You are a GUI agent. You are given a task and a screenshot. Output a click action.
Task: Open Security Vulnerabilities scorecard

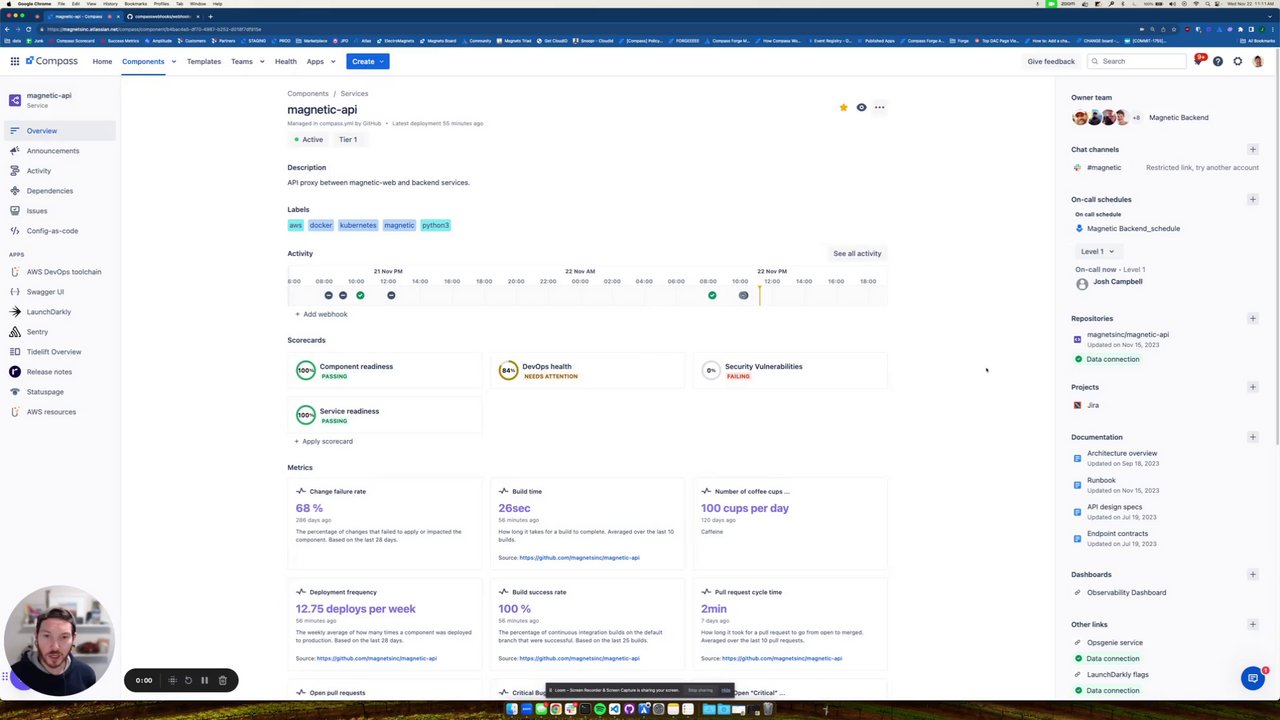790,371
